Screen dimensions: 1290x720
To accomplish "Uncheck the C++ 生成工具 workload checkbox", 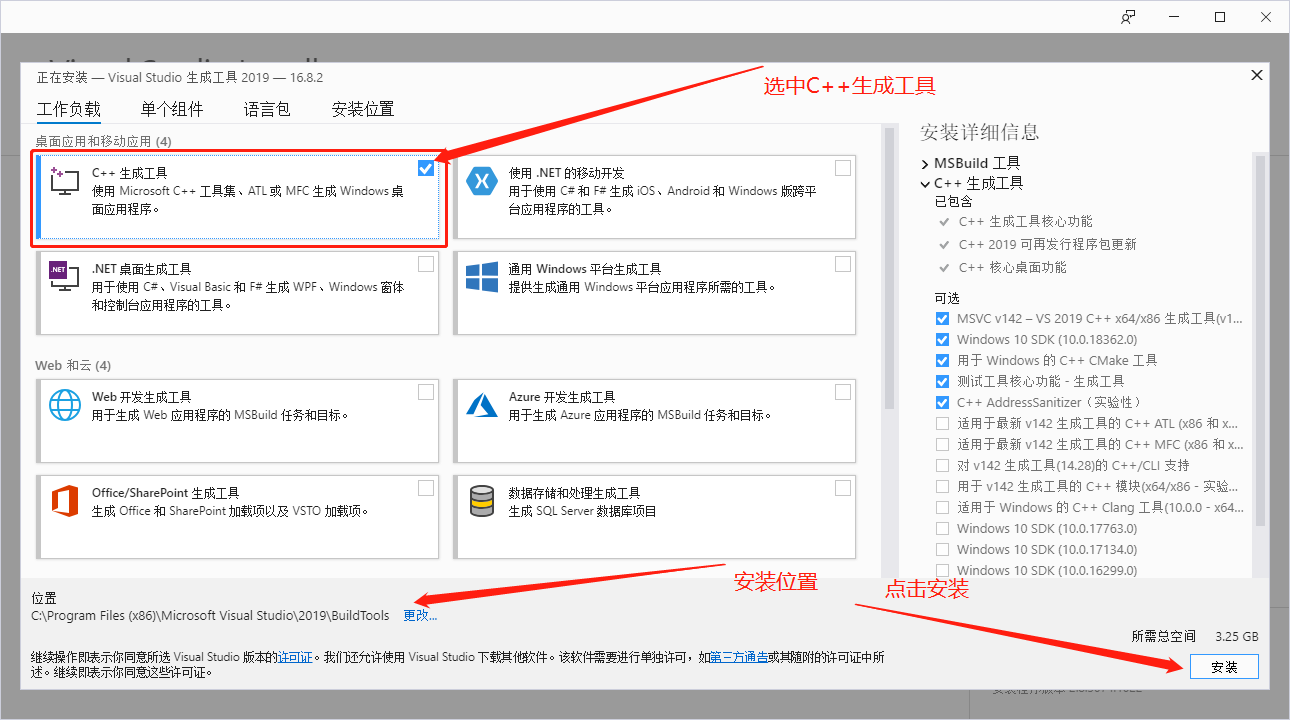I will click(426, 168).
